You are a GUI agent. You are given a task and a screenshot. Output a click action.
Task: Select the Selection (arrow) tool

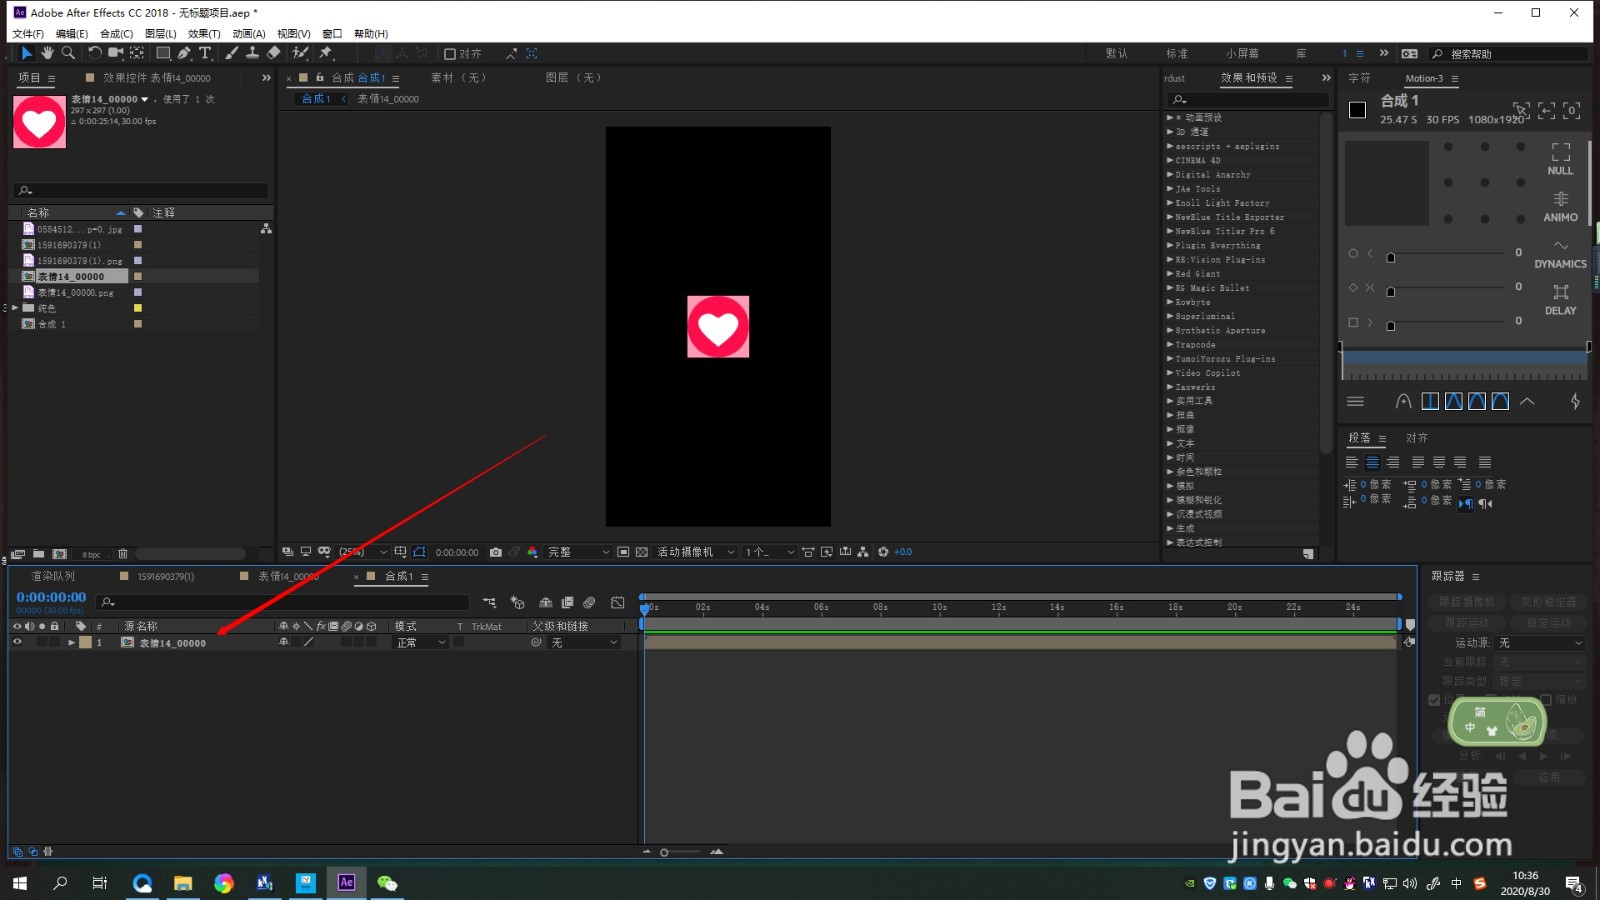[x=27, y=53]
